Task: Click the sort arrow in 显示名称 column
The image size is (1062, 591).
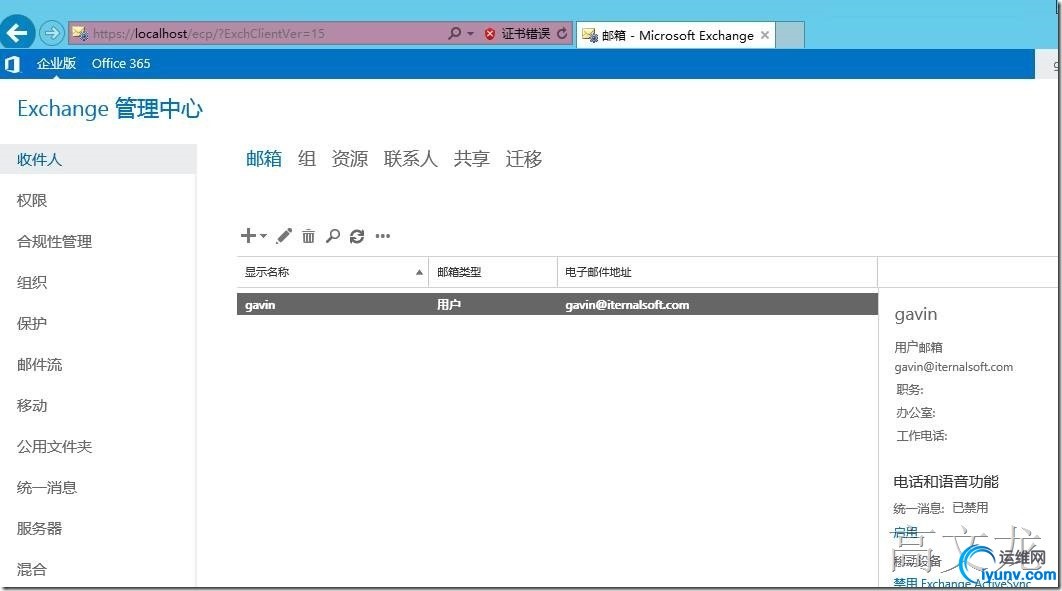Action: 419,272
